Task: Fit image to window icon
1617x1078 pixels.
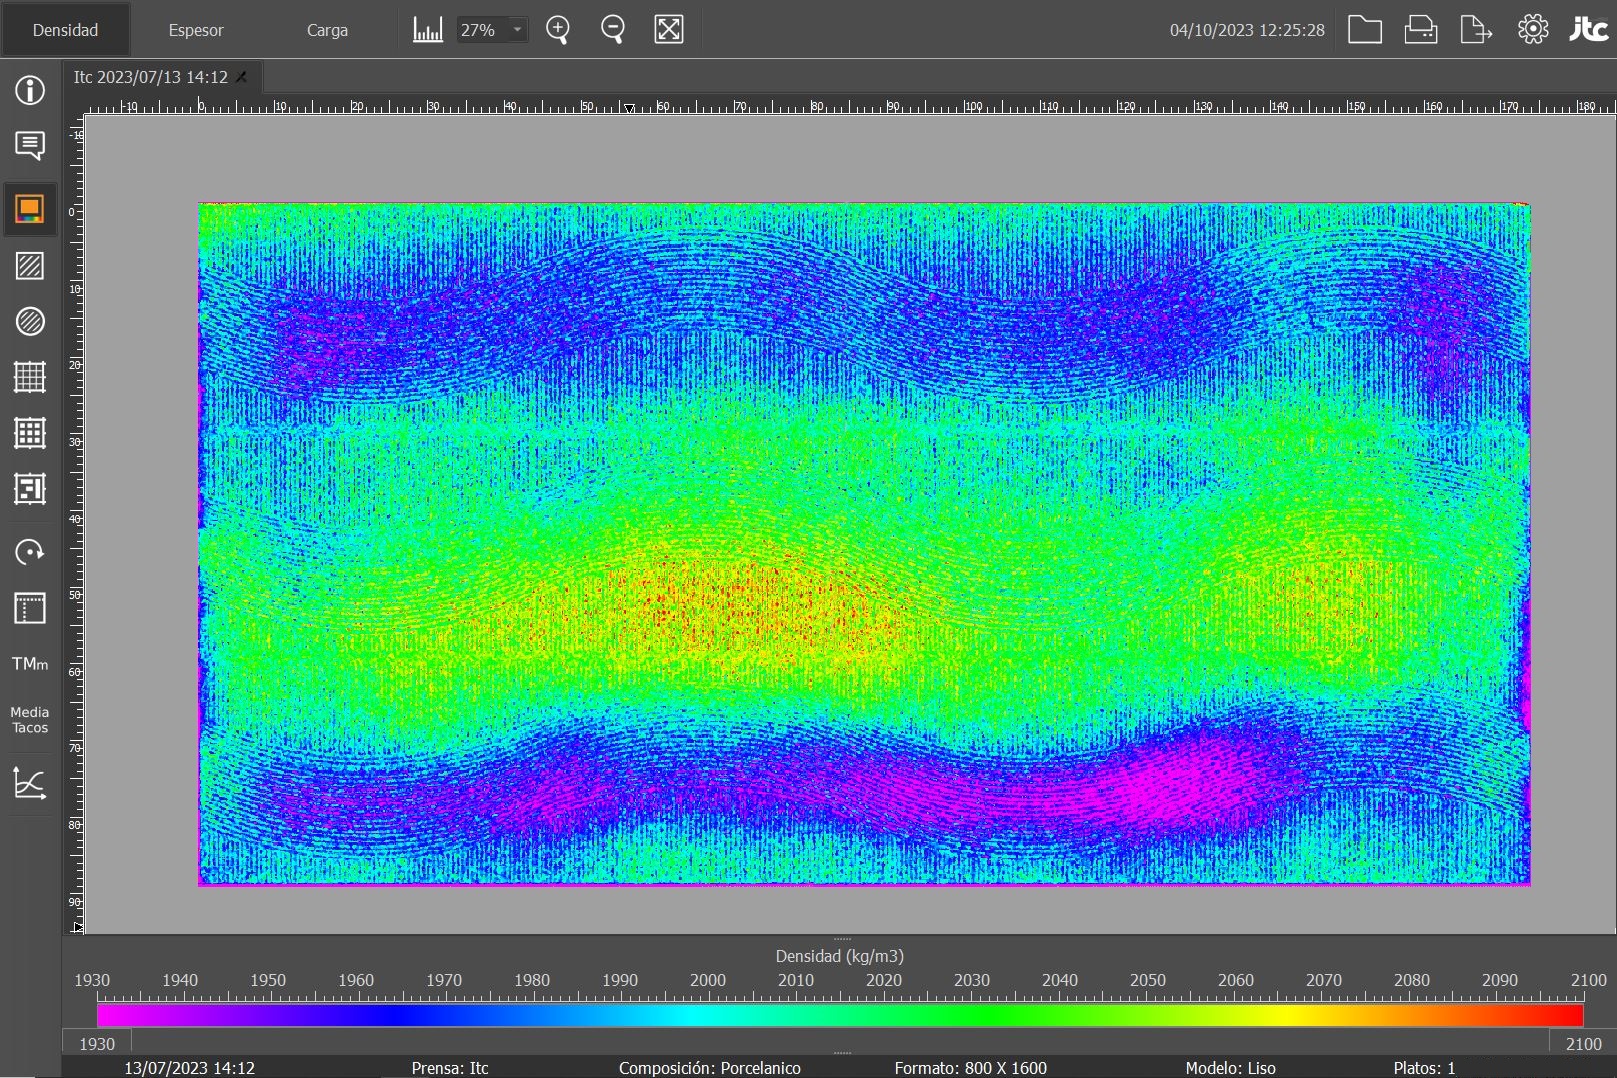Action: click(668, 30)
